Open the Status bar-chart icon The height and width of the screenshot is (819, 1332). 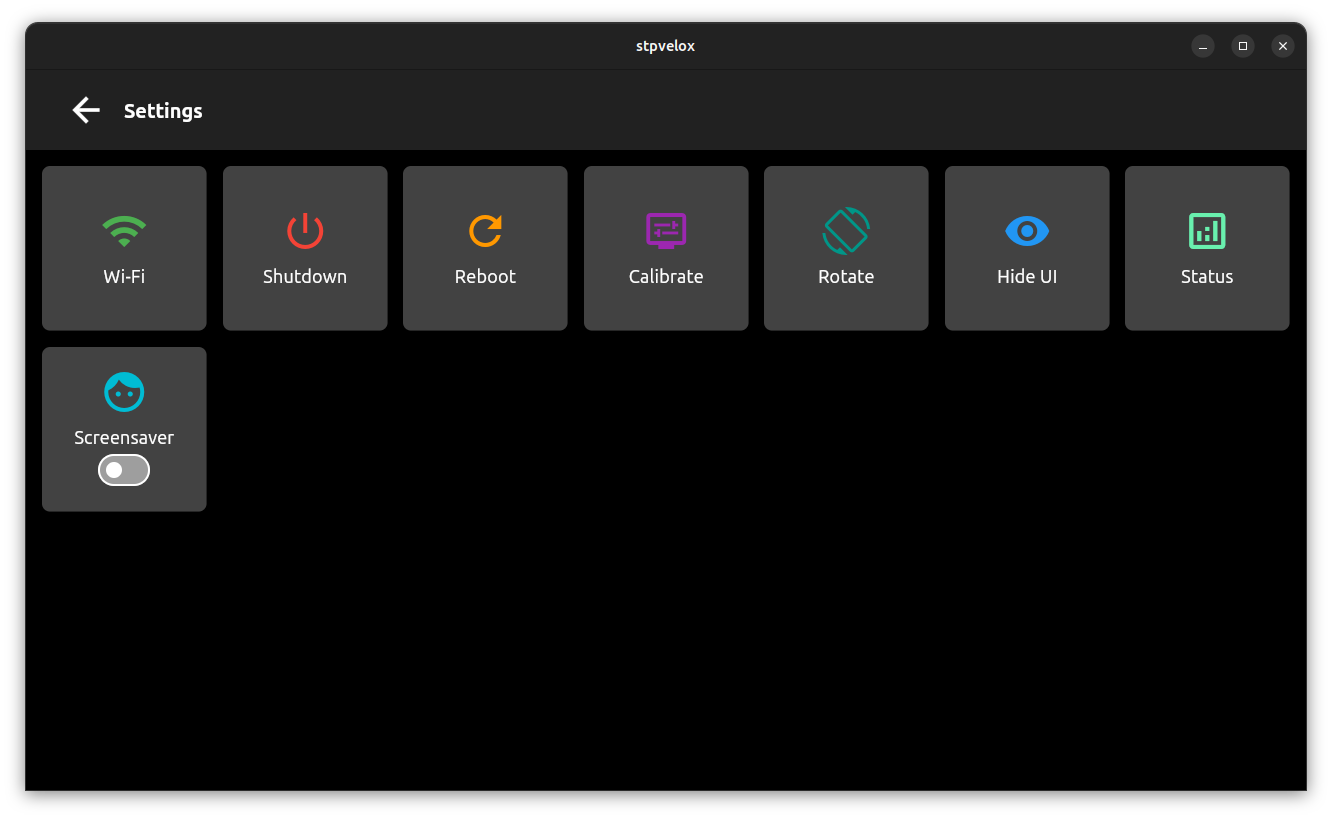coord(1207,230)
